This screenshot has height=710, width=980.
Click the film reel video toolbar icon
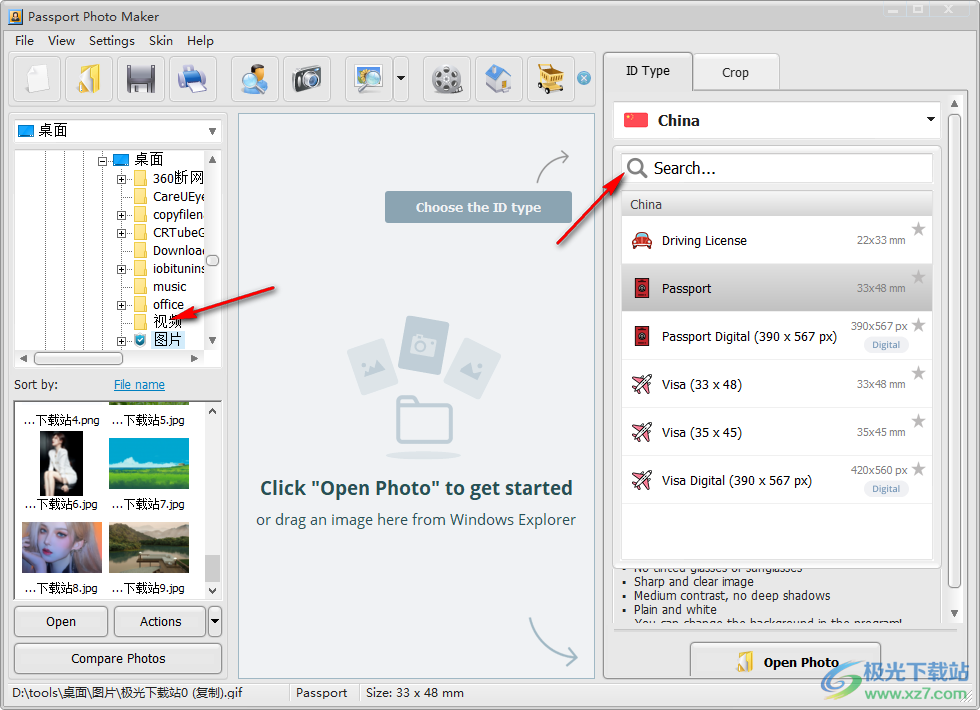point(447,79)
